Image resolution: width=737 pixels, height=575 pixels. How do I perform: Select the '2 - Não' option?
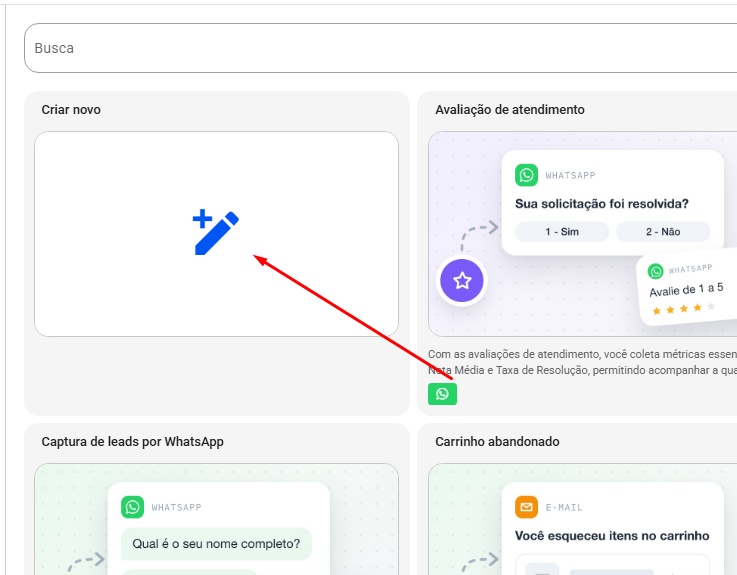[663, 232]
